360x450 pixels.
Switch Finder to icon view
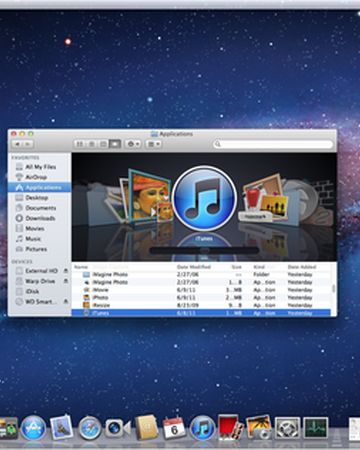pos(79,144)
